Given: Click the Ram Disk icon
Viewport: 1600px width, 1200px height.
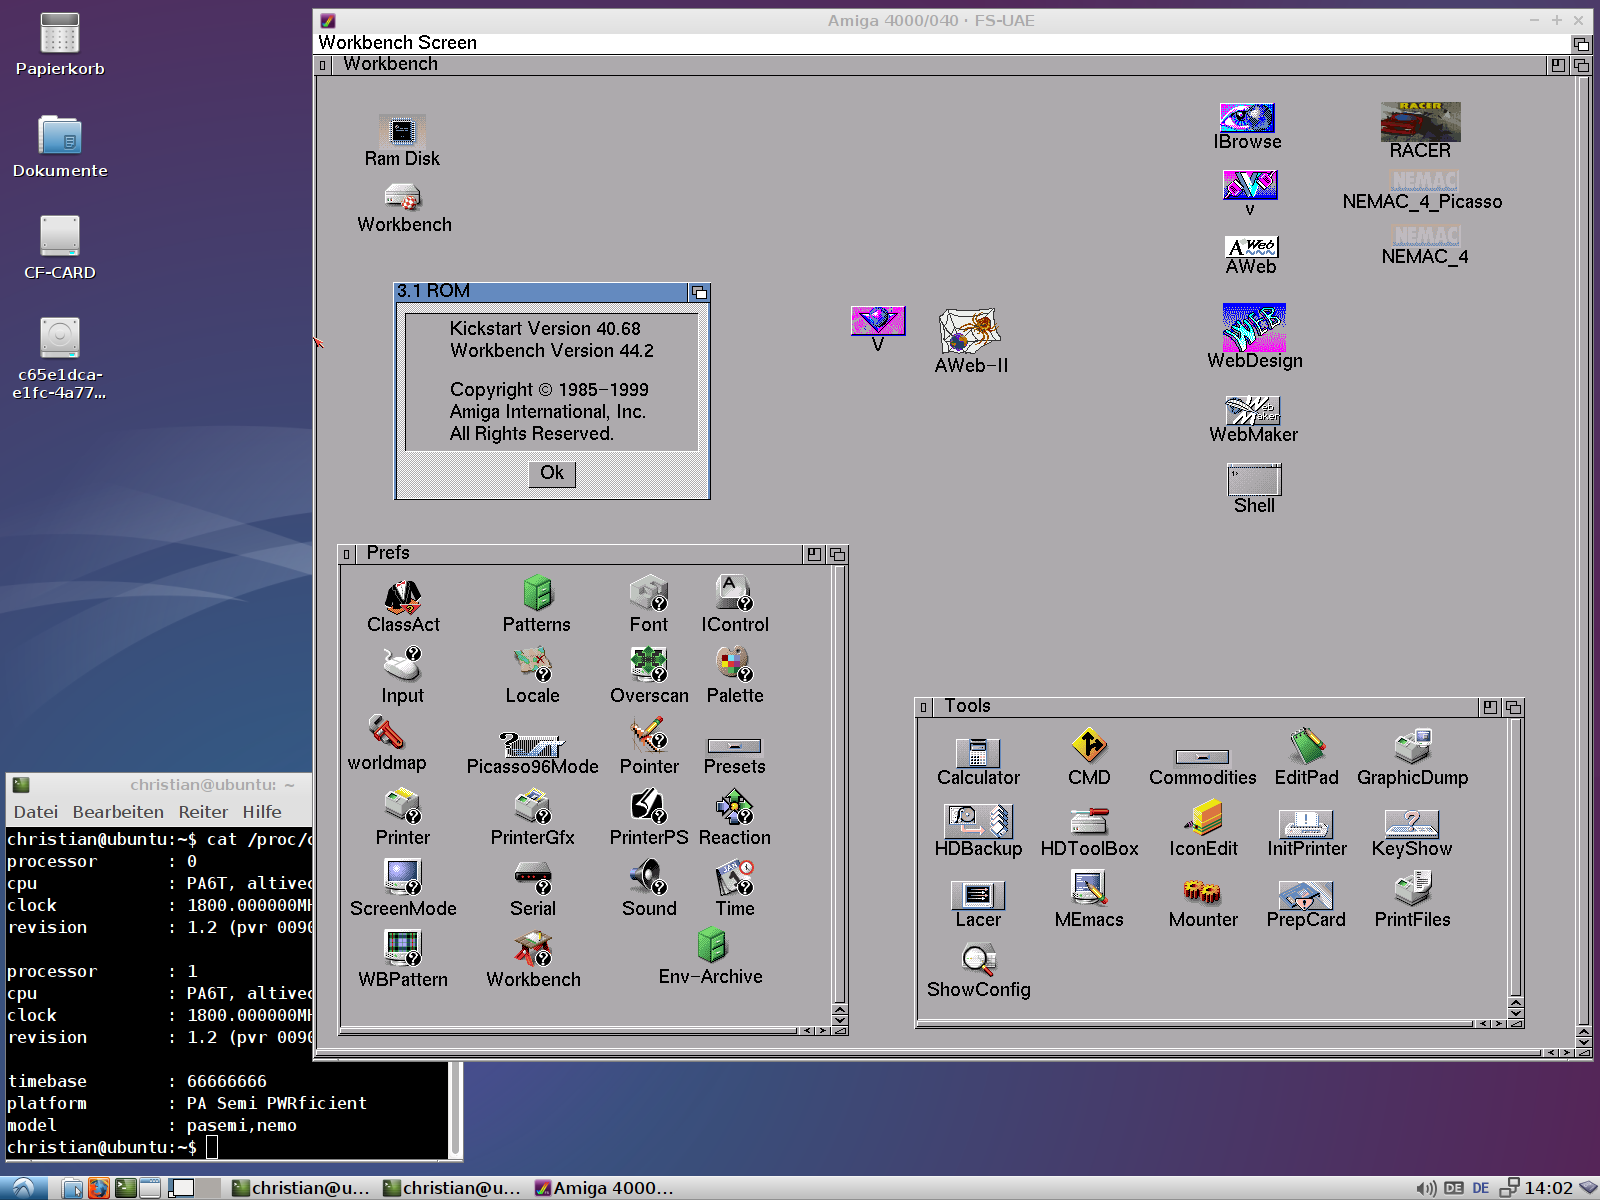Looking at the screenshot, I should pyautogui.click(x=402, y=132).
